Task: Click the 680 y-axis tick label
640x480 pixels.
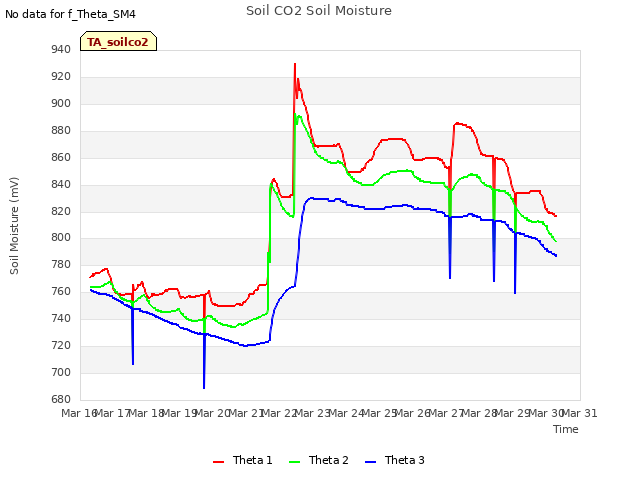Action: tap(61, 399)
